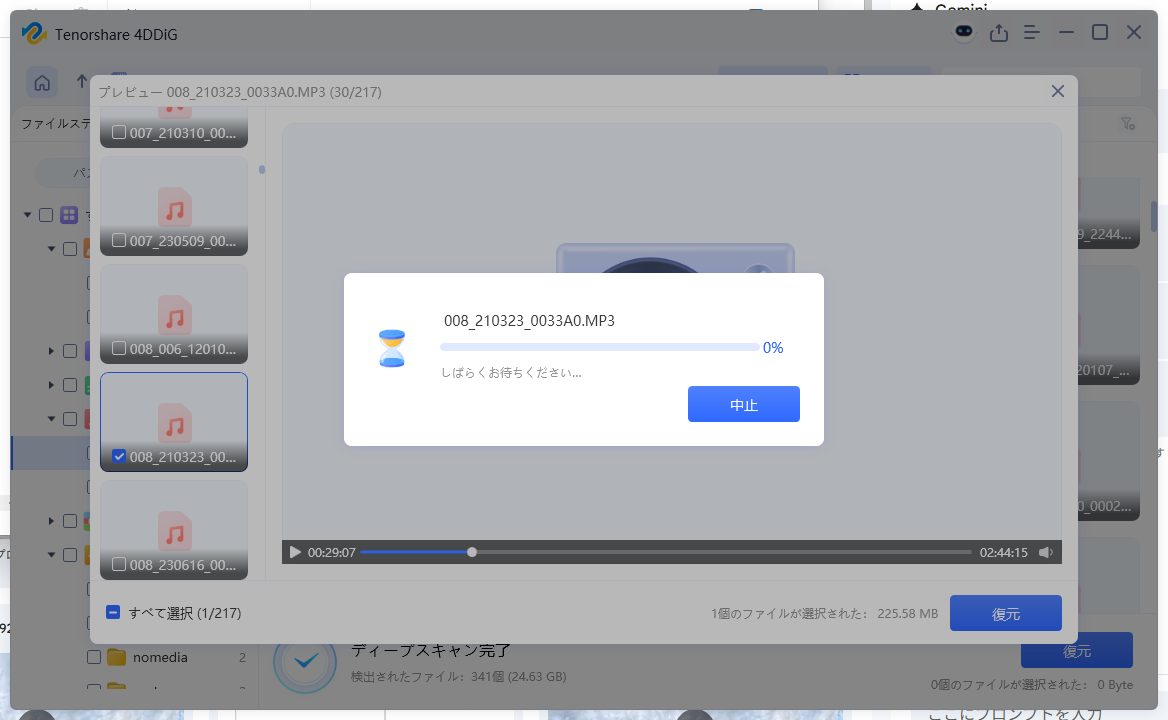This screenshot has width=1168, height=720.
Task: Mute audio using the speaker icon
Action: (x=1045, y=552)
